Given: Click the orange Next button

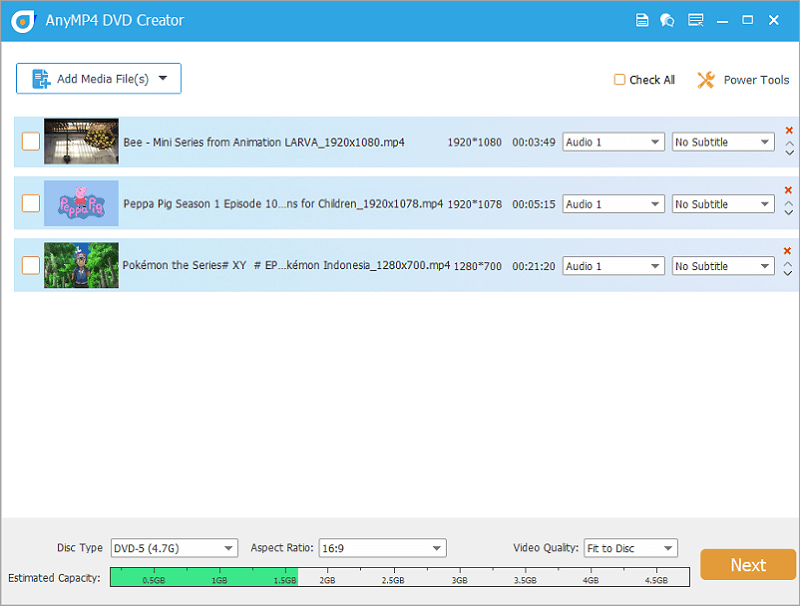Looking at the screenshot, I should point(748,564).
